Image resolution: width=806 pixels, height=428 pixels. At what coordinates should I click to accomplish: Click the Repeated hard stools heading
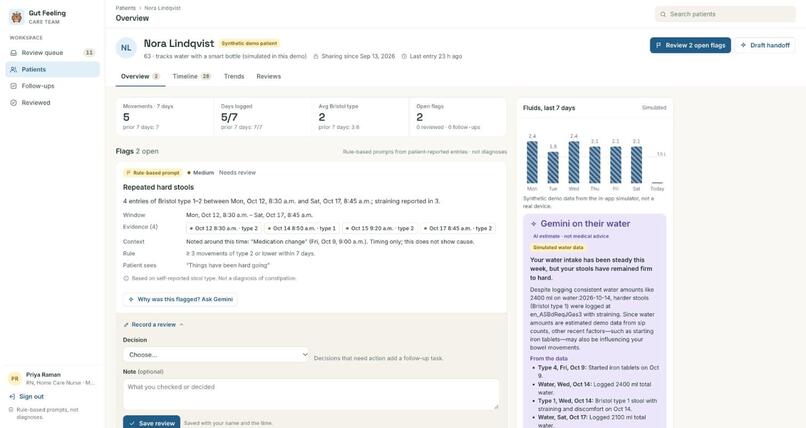pos(158,188)
